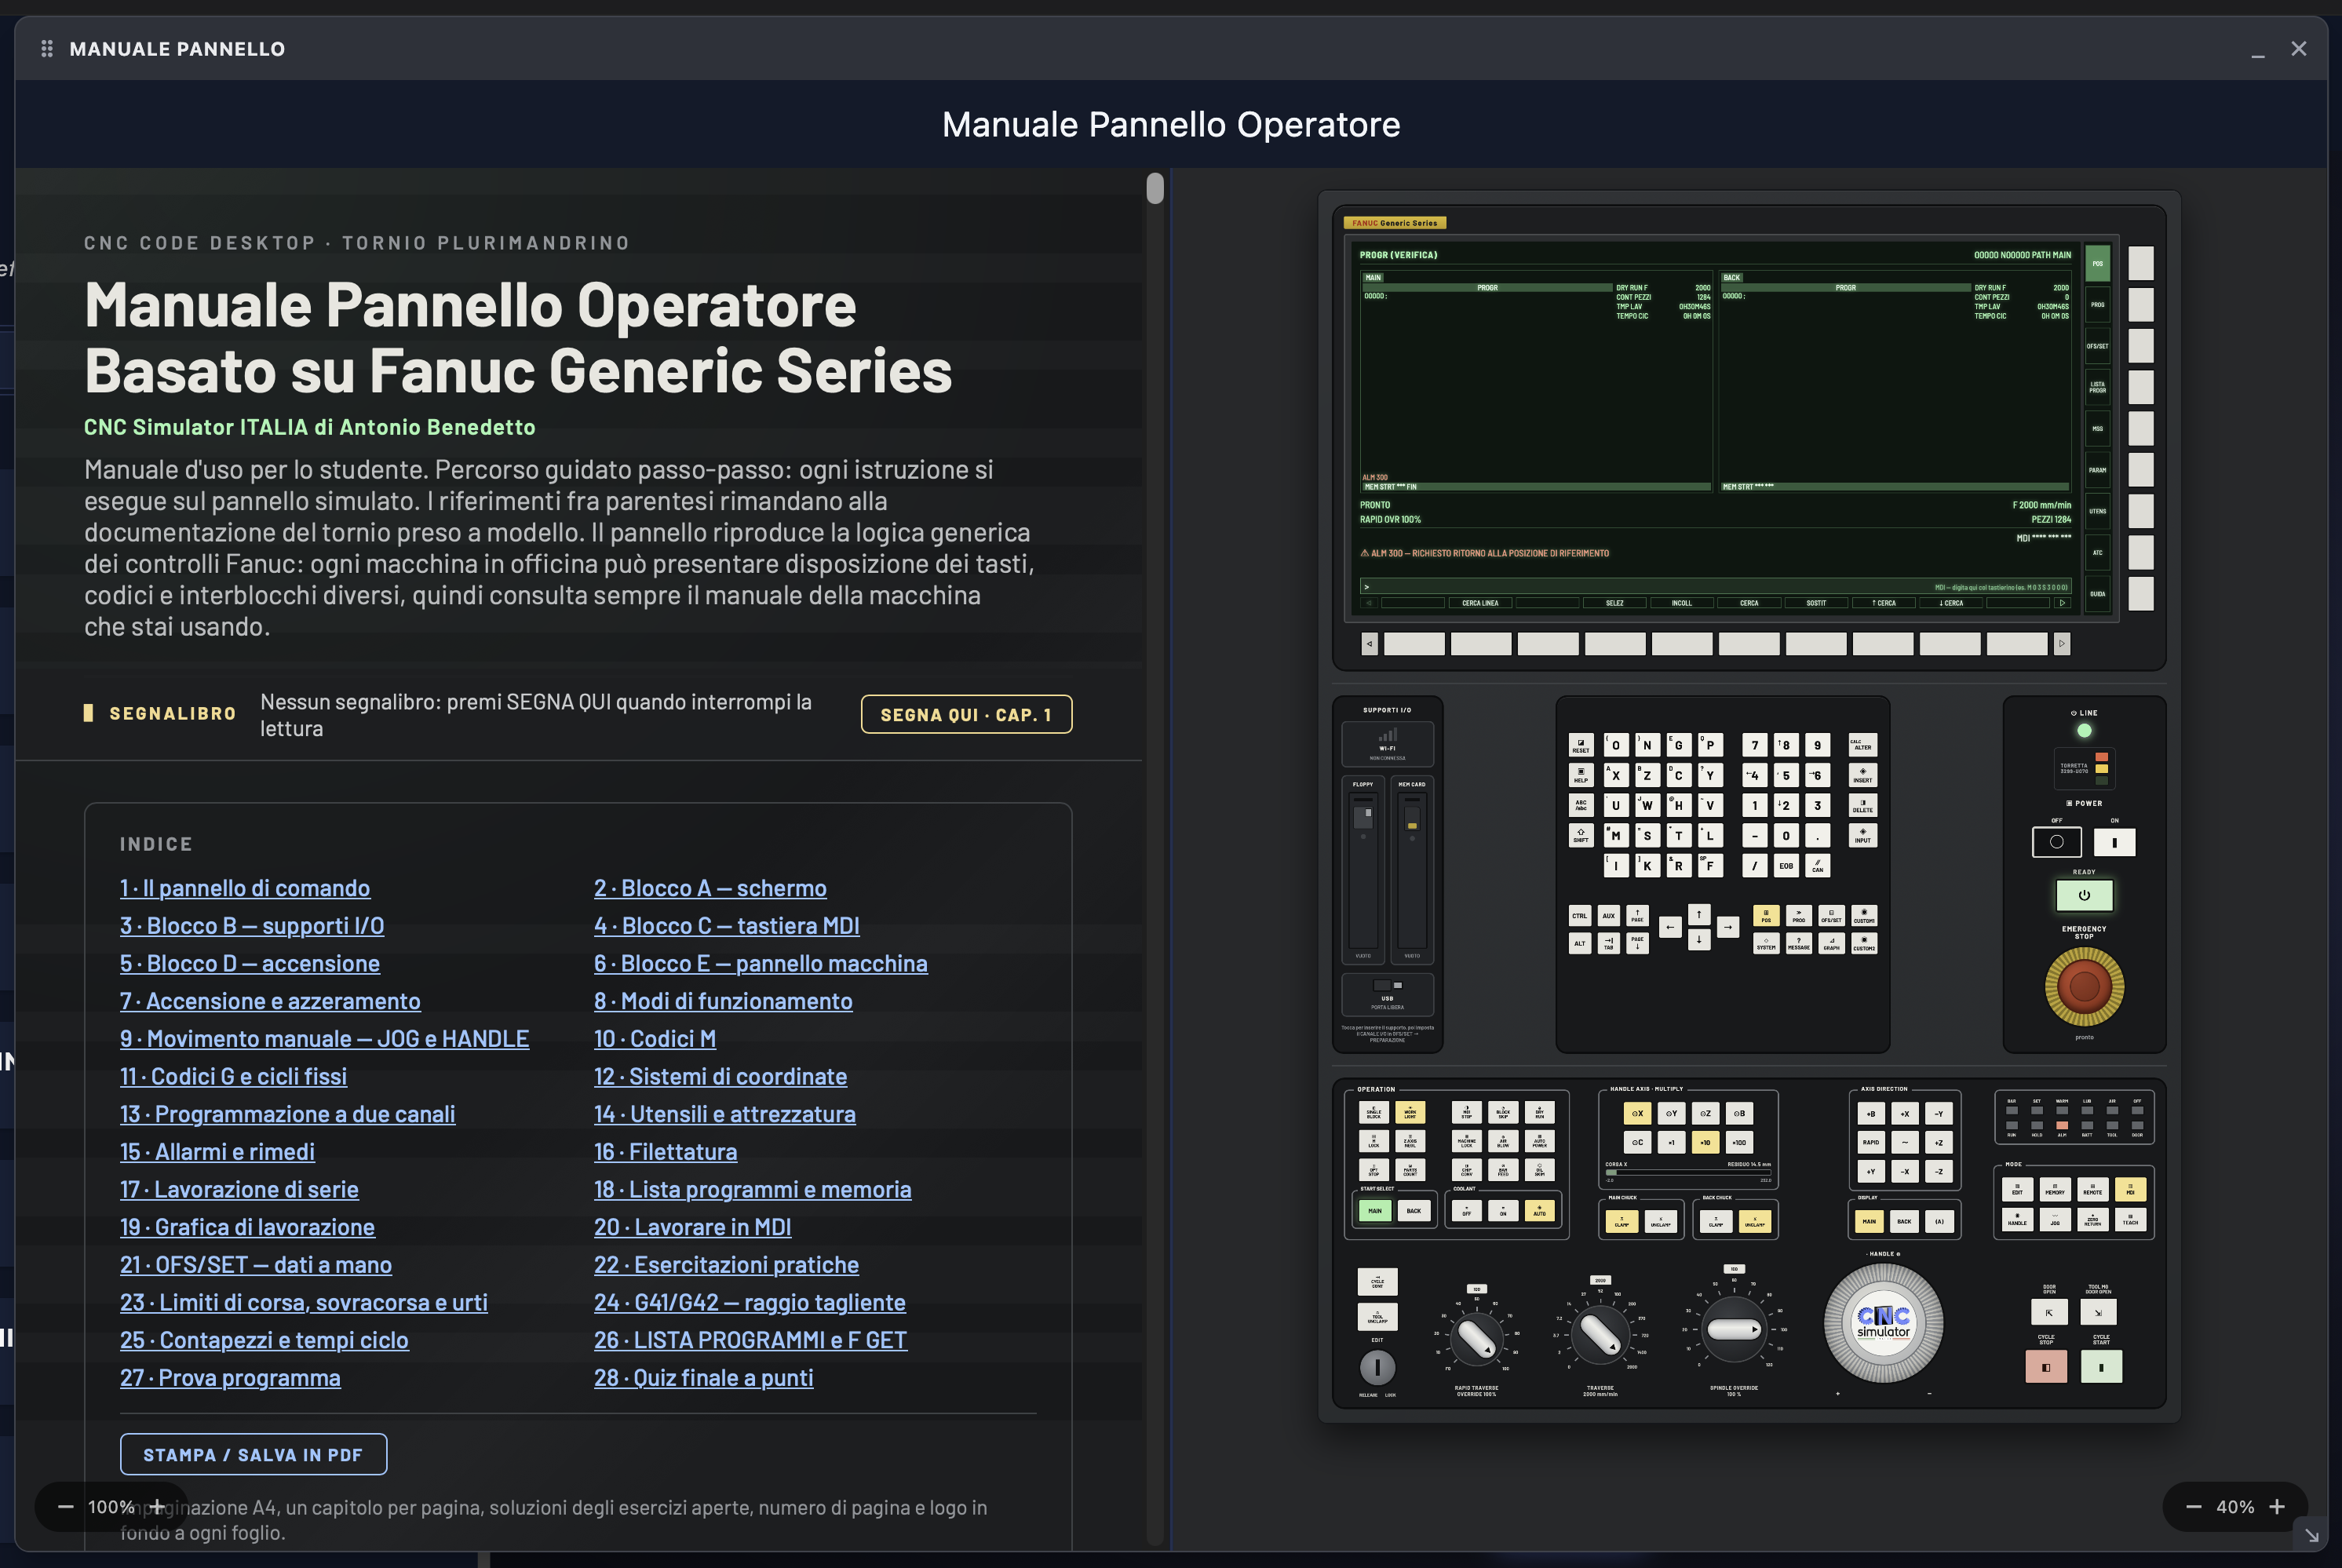Click the DOOR OPEN arrow button

pyautogui.click(x=2049, y=1311)
